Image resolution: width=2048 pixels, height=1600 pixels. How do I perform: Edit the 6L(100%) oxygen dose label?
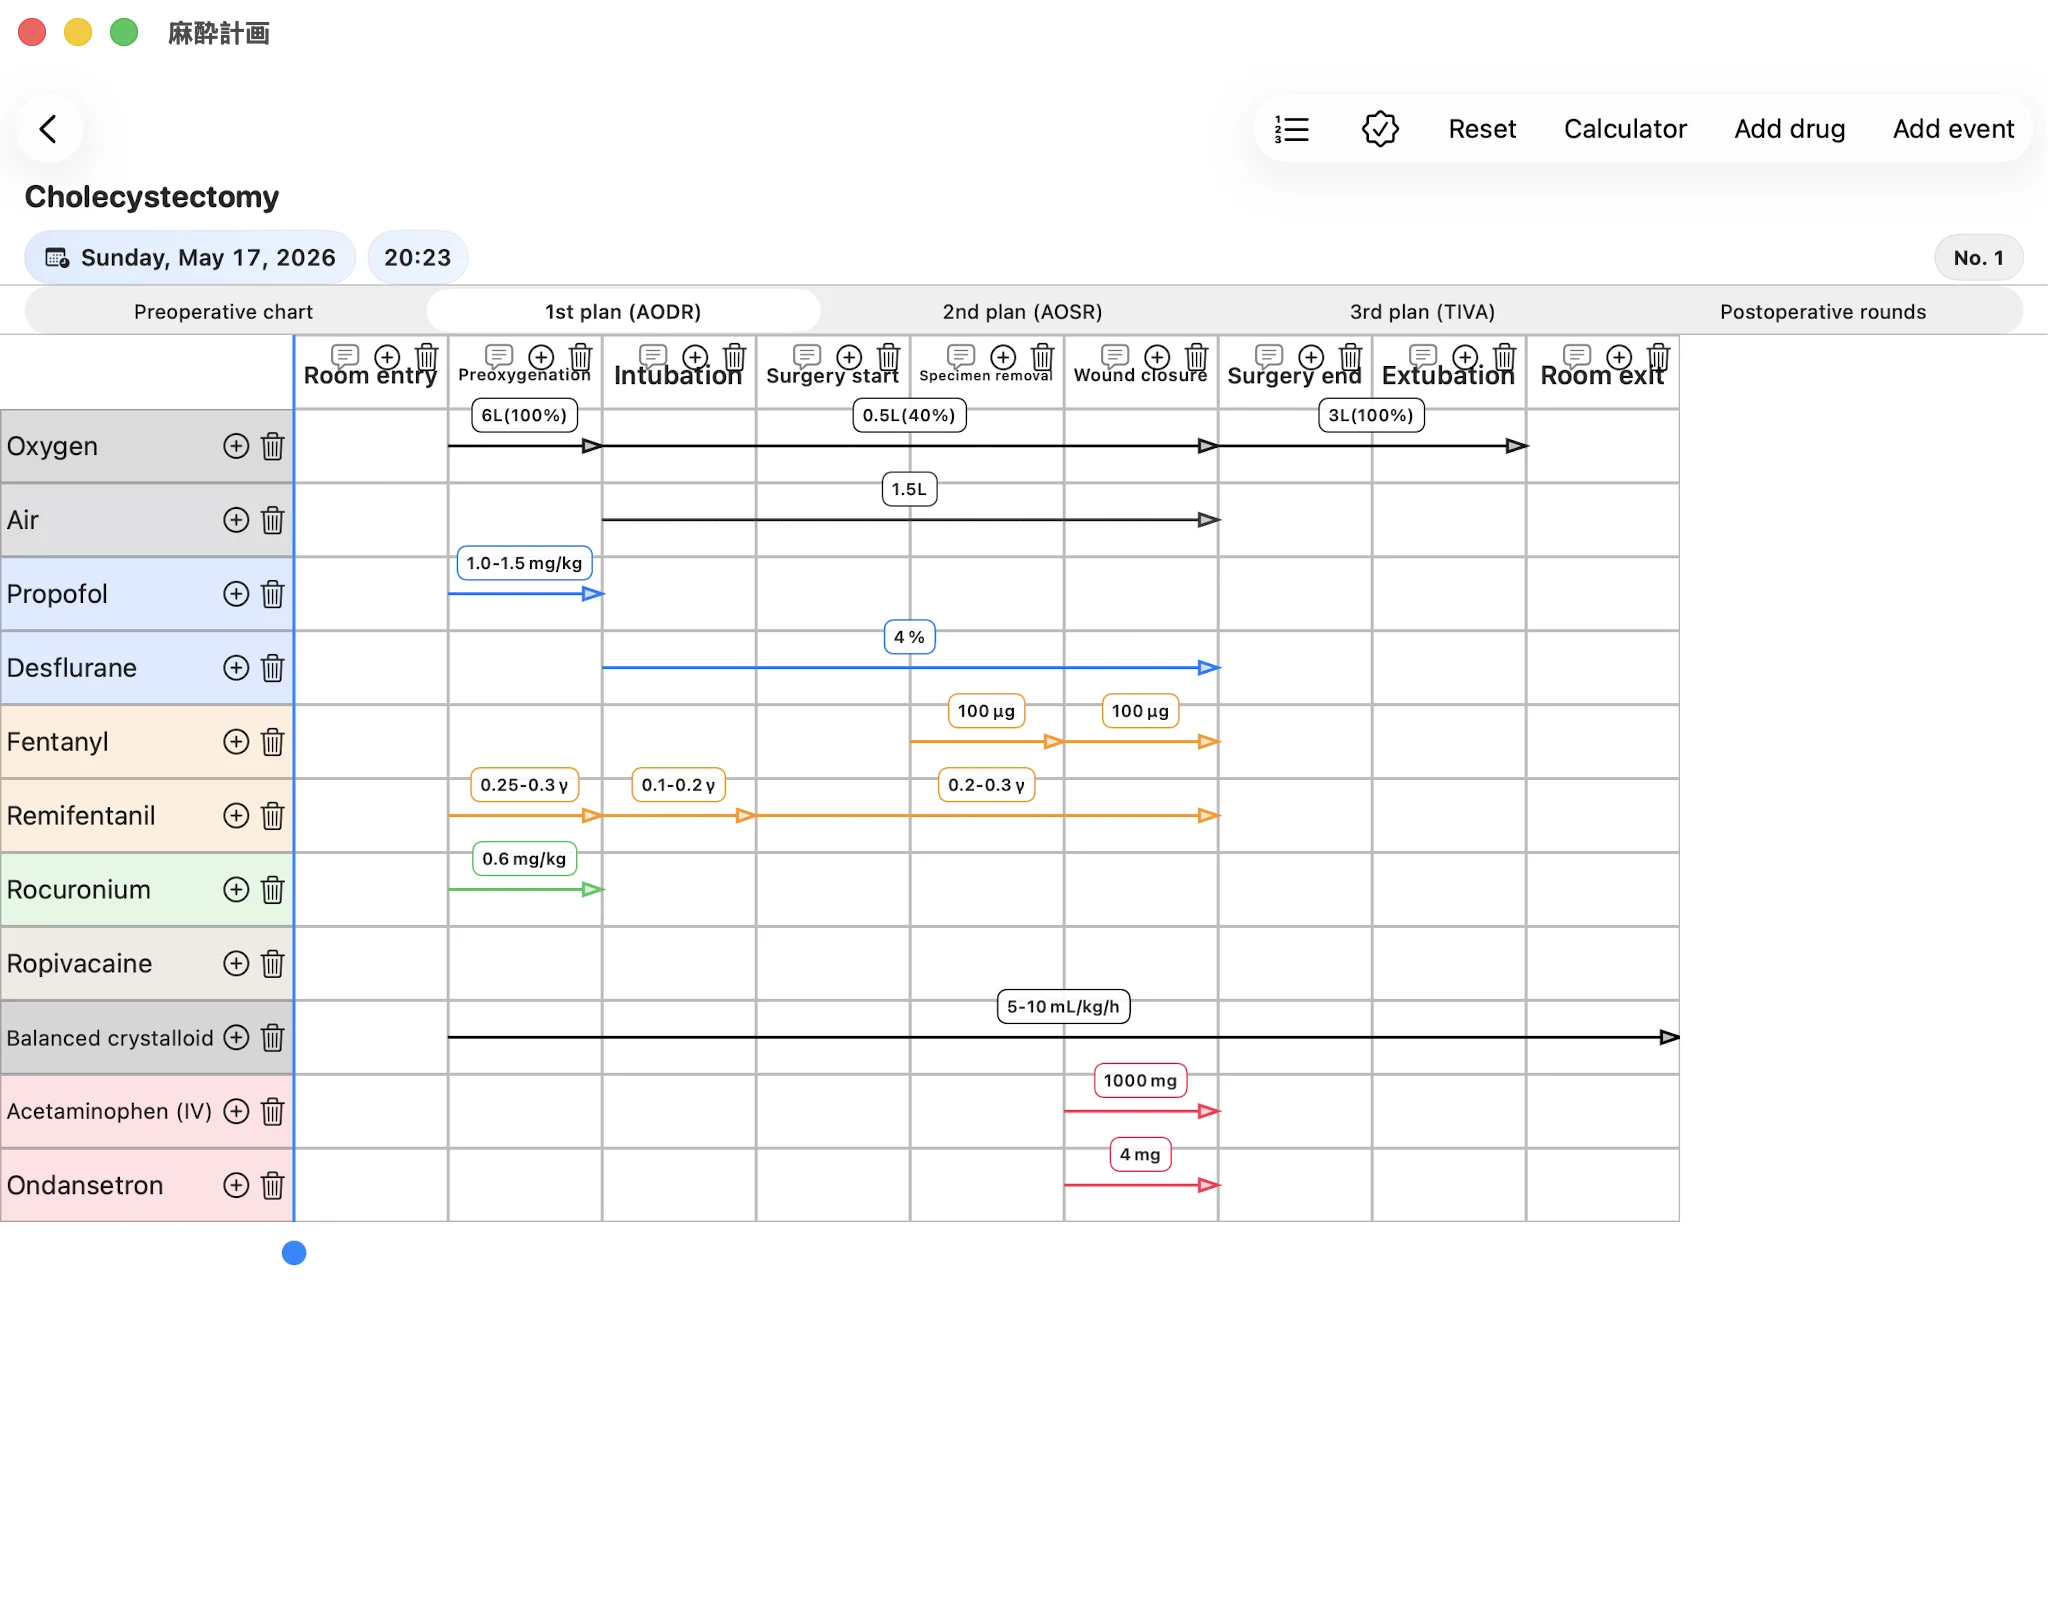(524, 415)
